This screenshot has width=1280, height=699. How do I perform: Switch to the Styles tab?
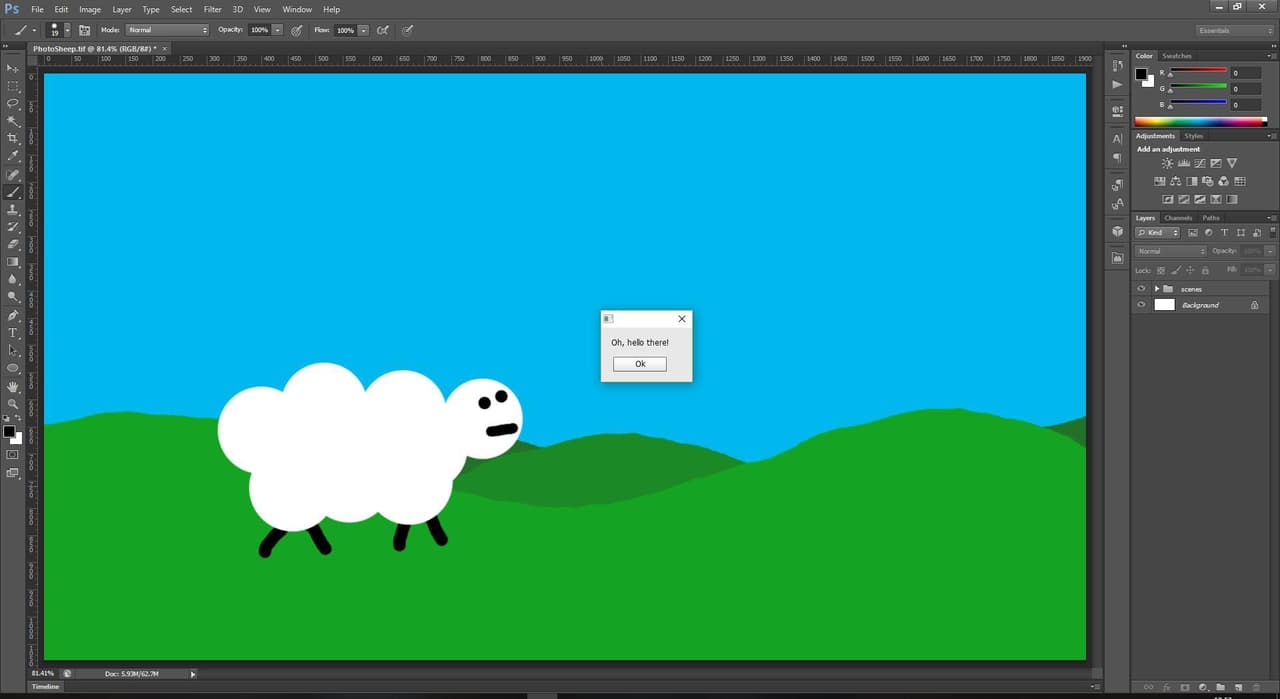(x=1194, y=136)
